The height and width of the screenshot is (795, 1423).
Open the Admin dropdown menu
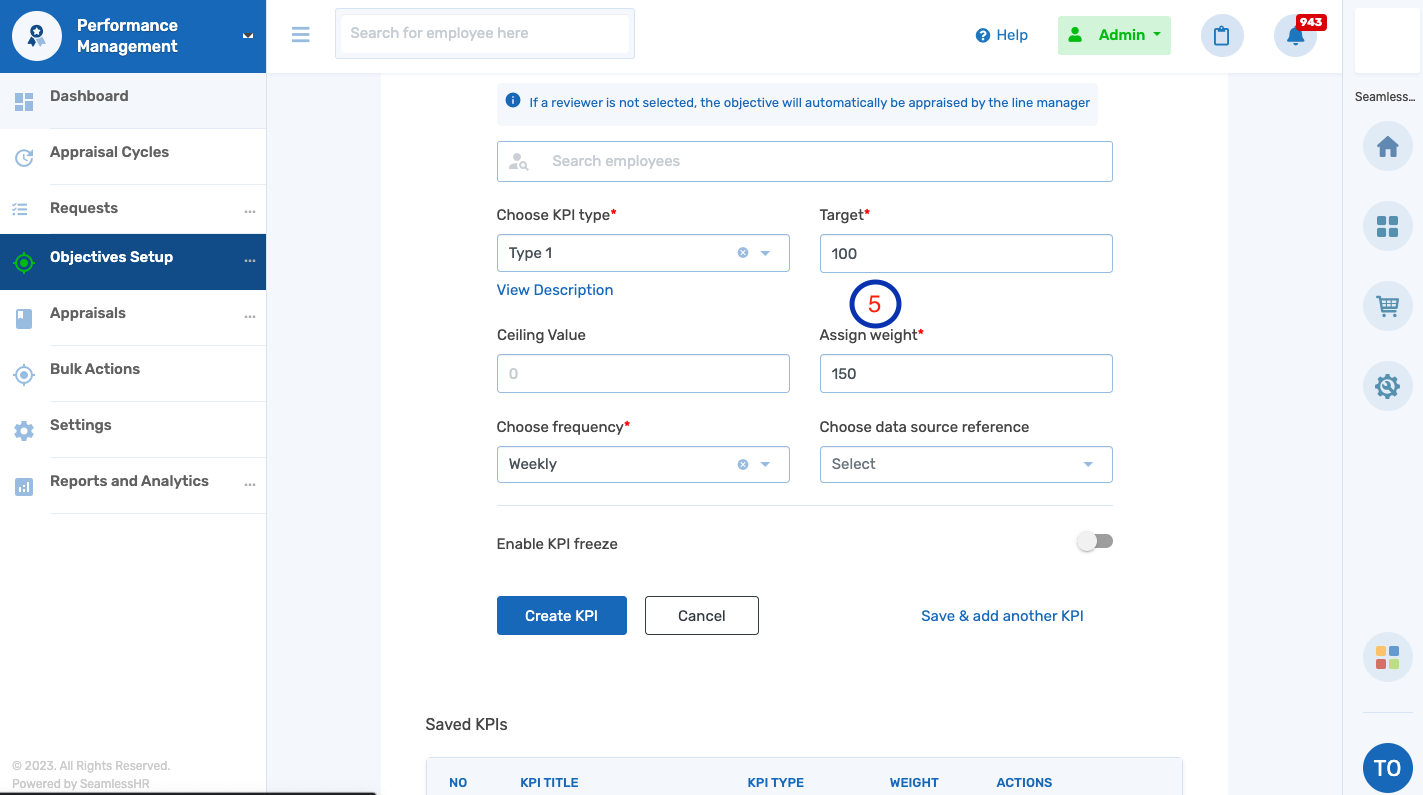(x=1114, y=35)
